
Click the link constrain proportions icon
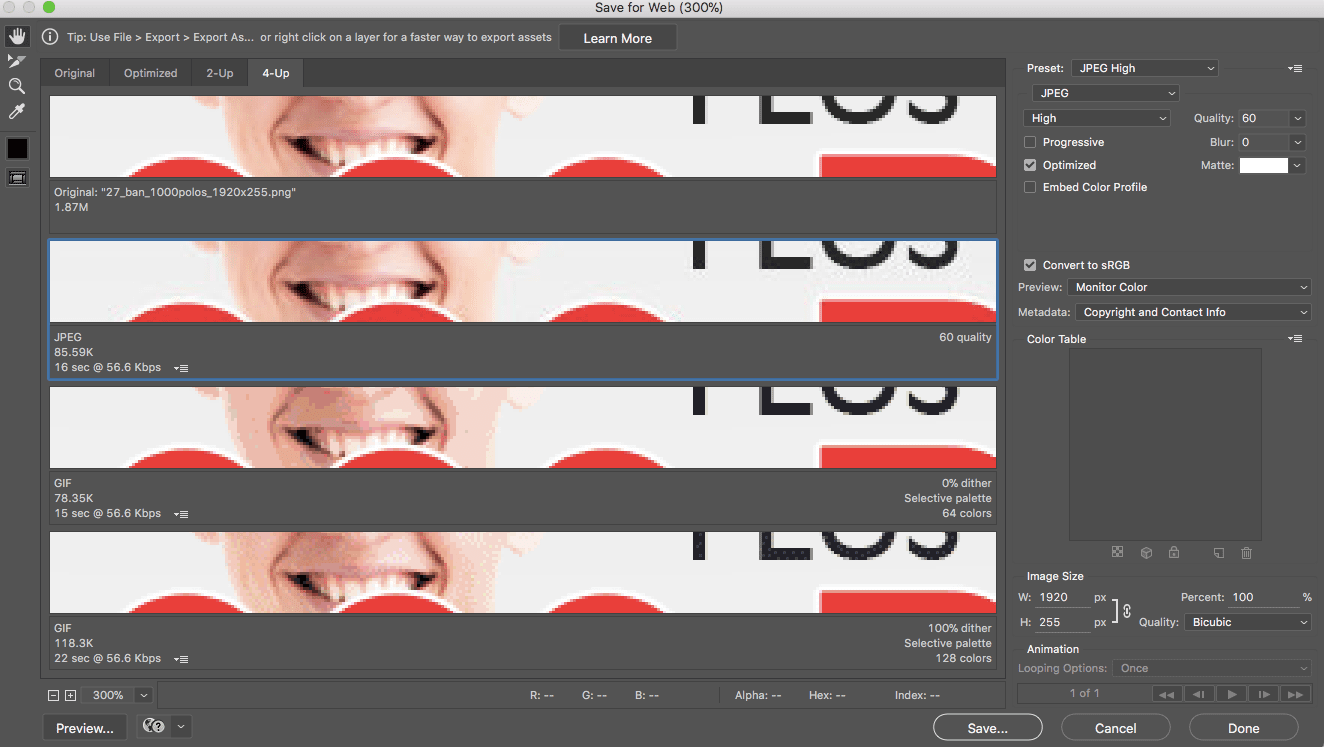(x=1127, y=610)
